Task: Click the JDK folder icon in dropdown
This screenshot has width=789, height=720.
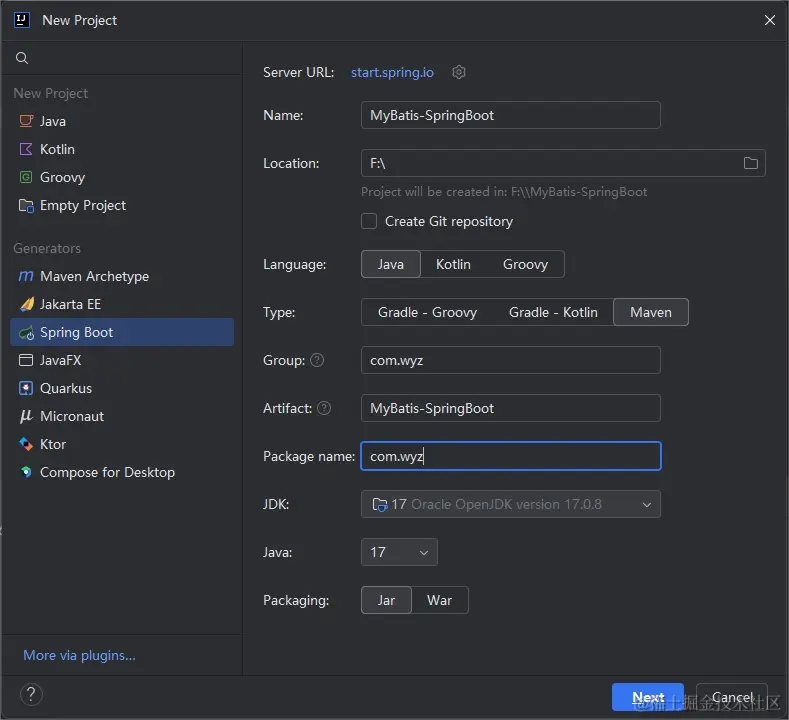Action: [x=380, y=504]
